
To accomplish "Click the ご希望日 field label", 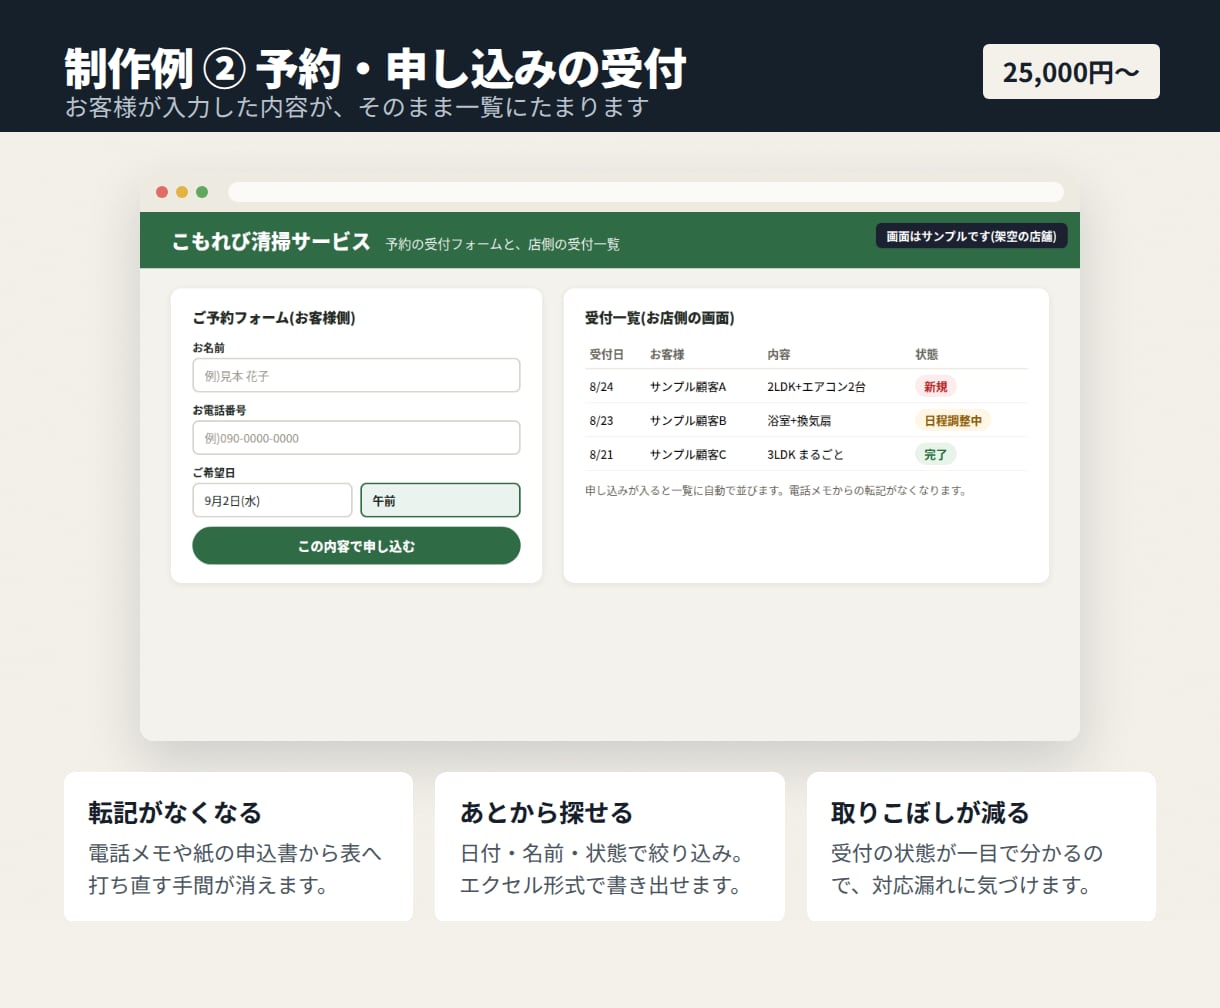I will [x=214, y=472].
